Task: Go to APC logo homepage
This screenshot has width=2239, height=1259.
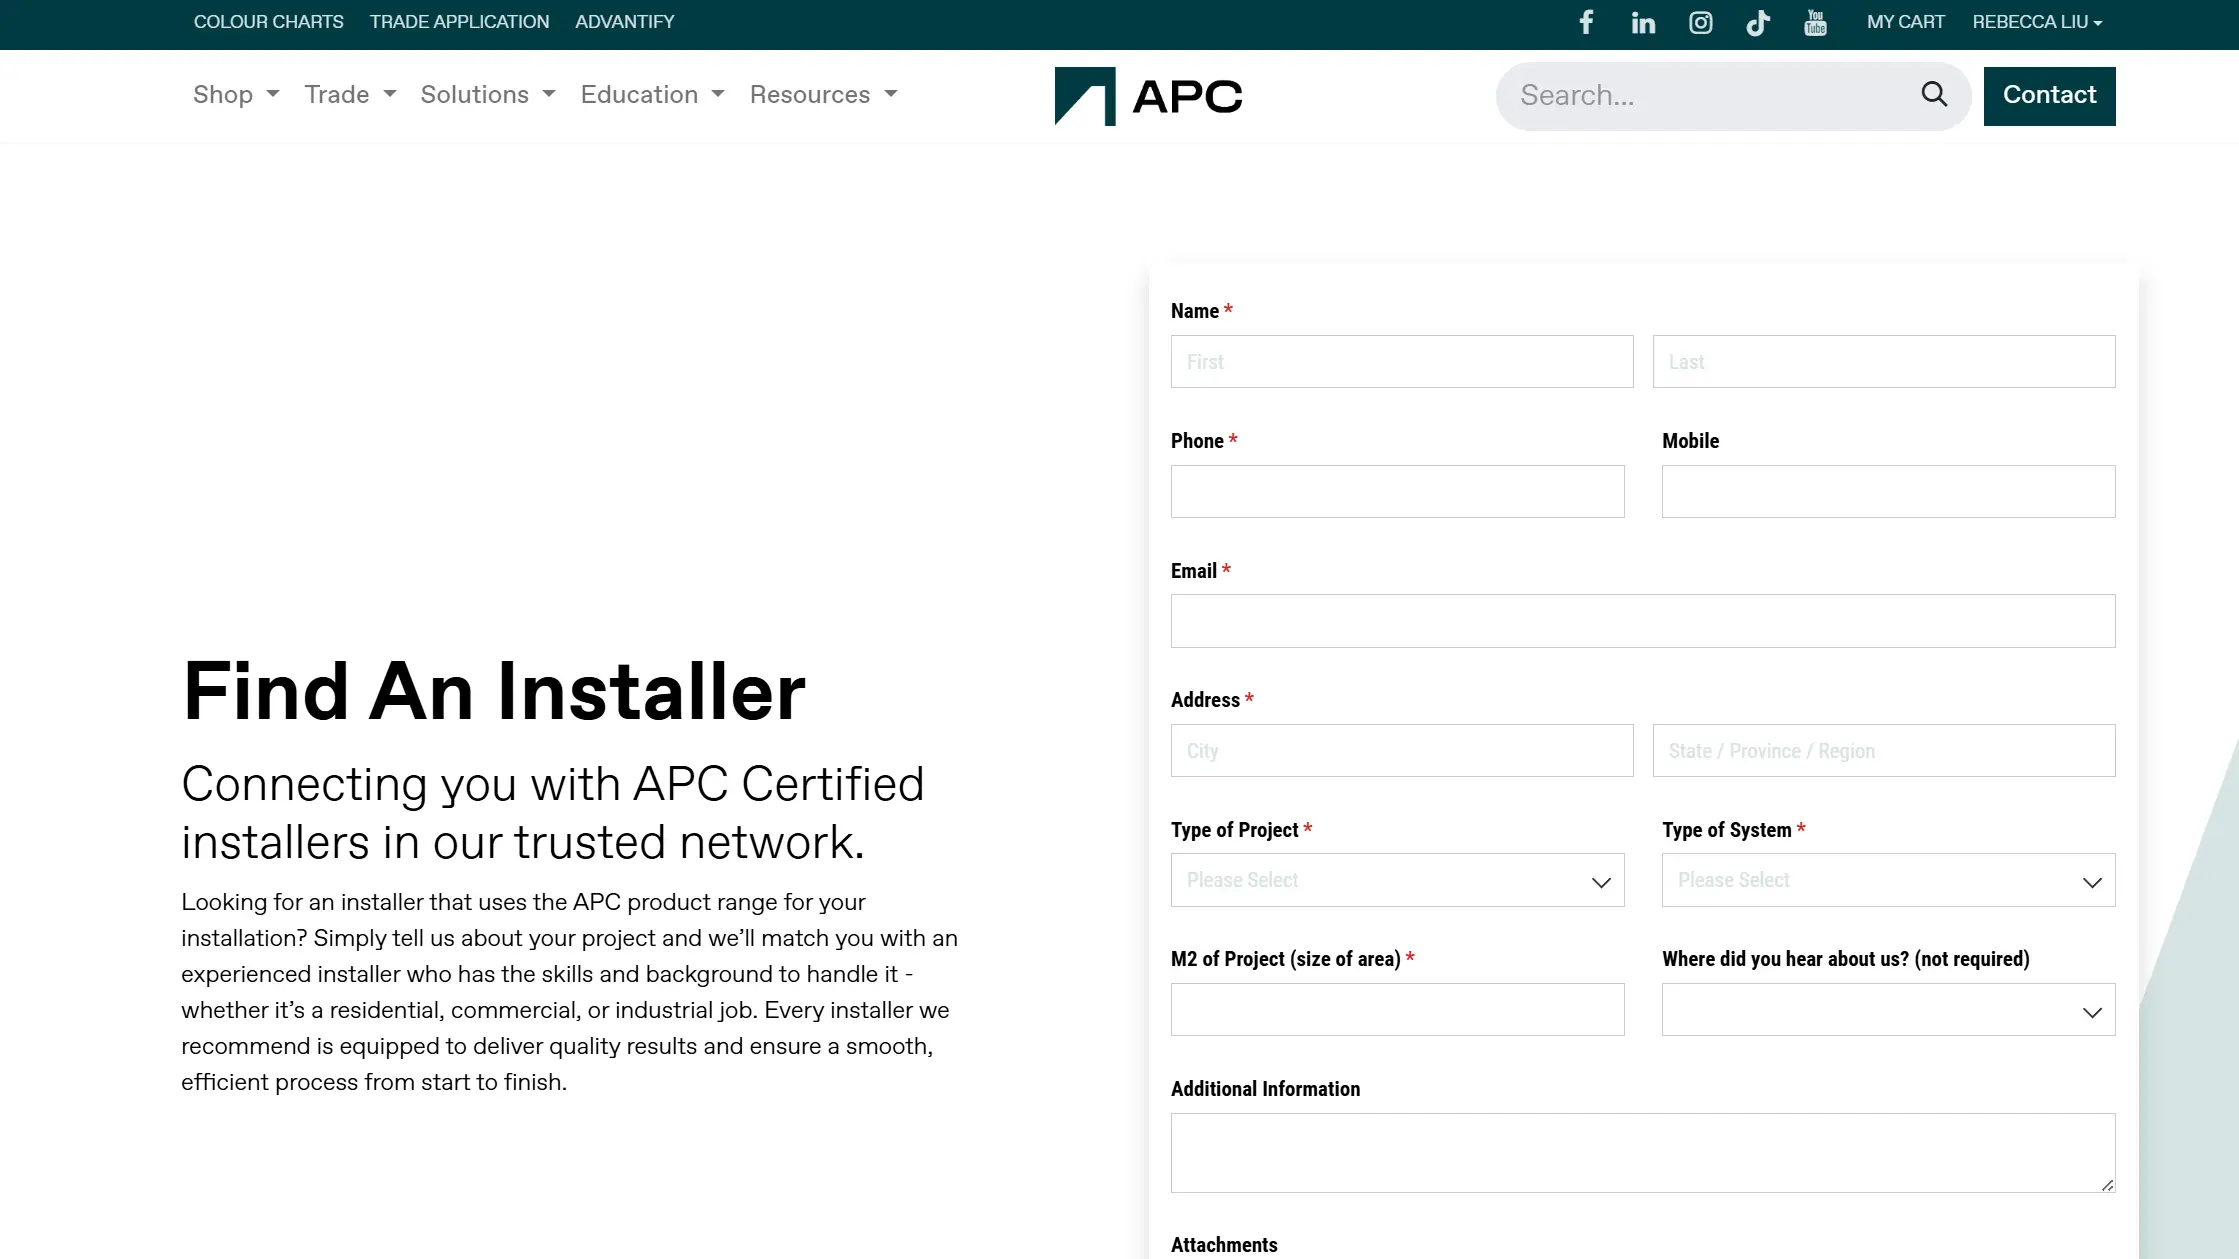Action: pos(1148,96)
